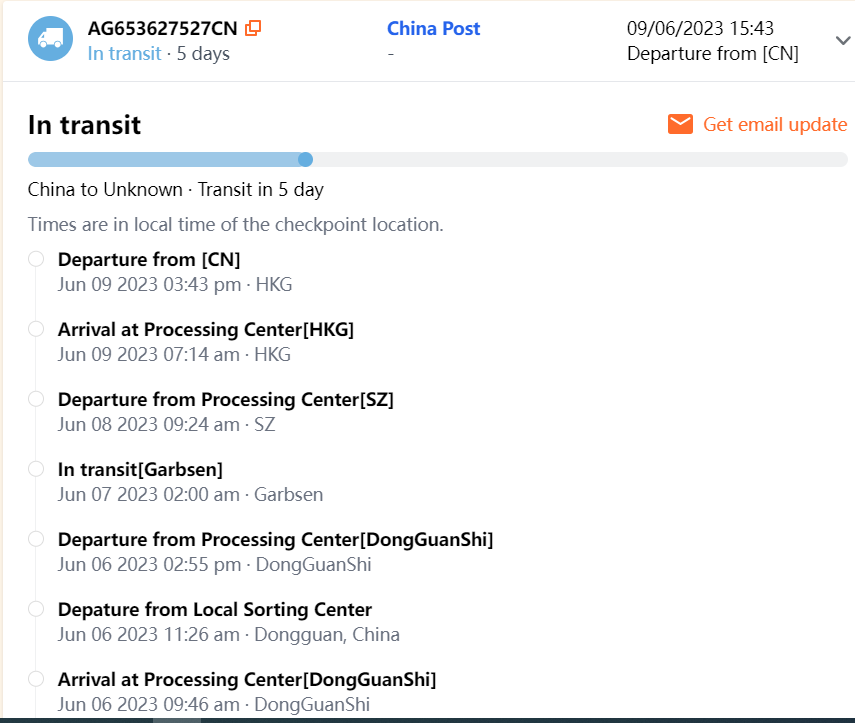The image size is (855, 723).
Task: Select the Arrival at Processing Center[HKG] marker
Action: point(36,329)
